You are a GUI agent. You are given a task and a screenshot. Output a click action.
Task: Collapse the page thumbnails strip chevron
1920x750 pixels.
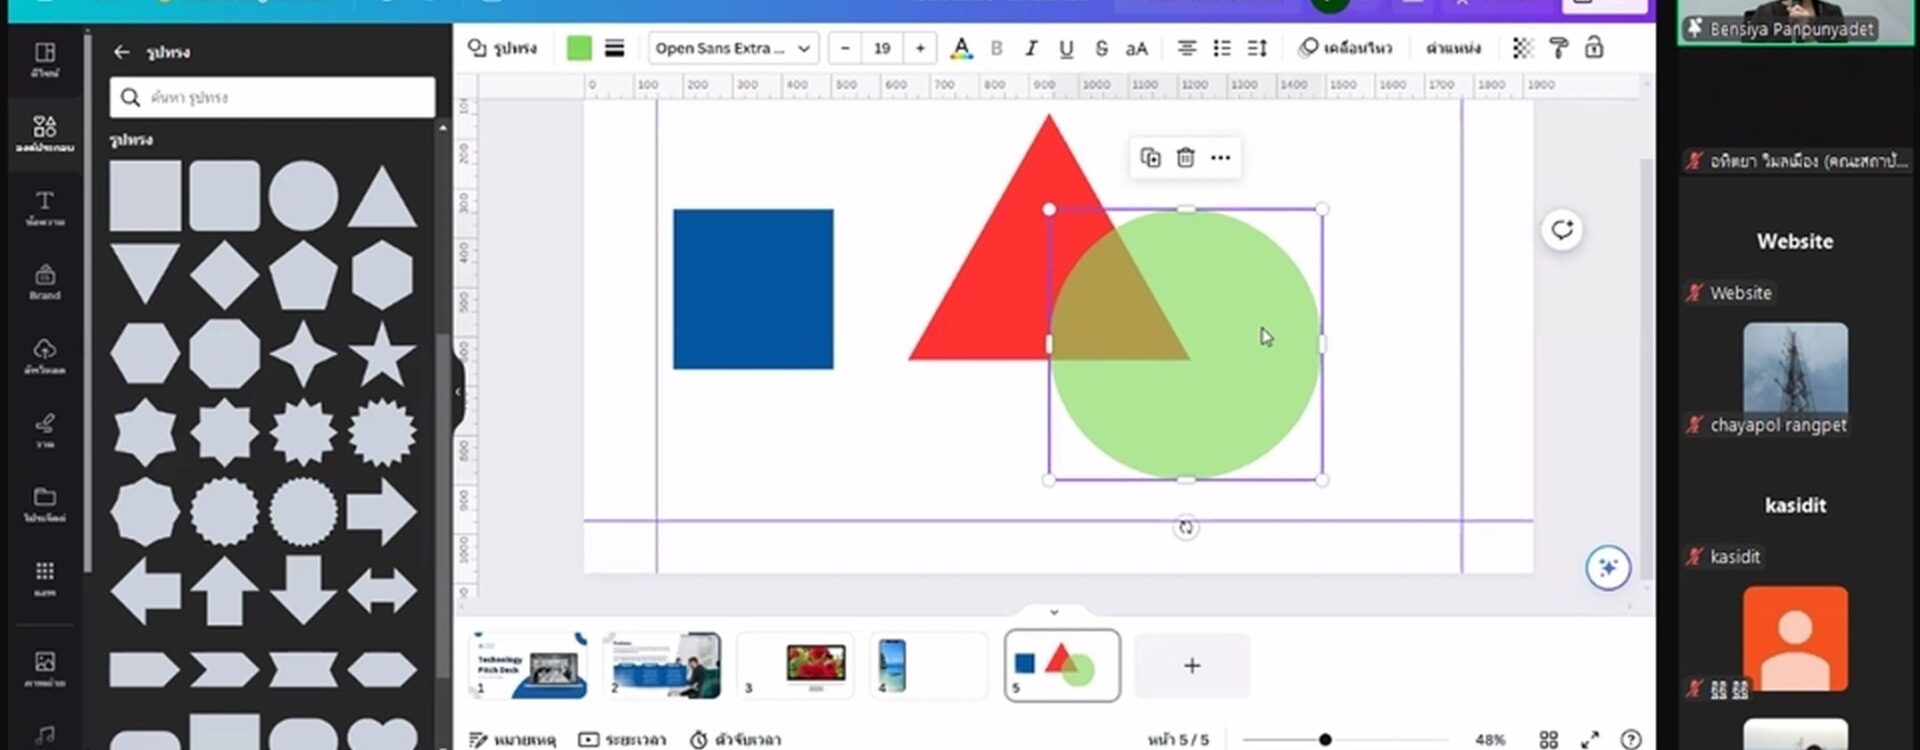(1054, 611)
